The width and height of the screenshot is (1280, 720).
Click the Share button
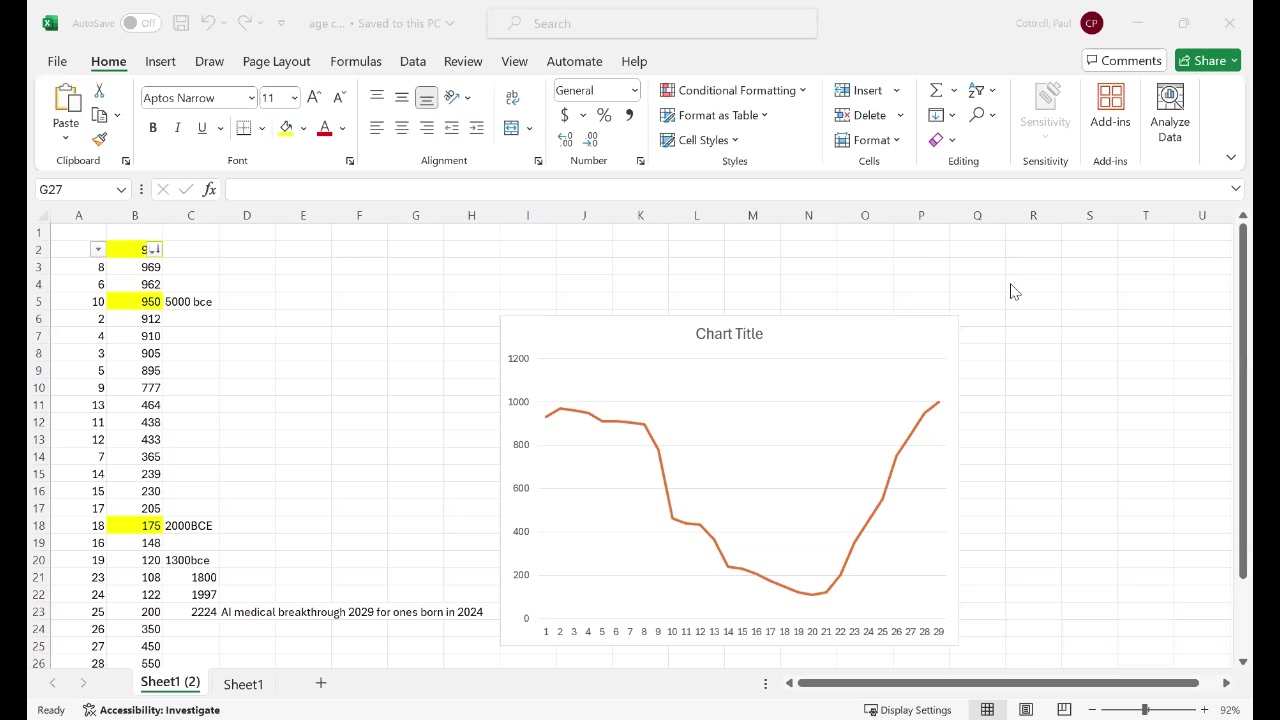[1207, 61]
